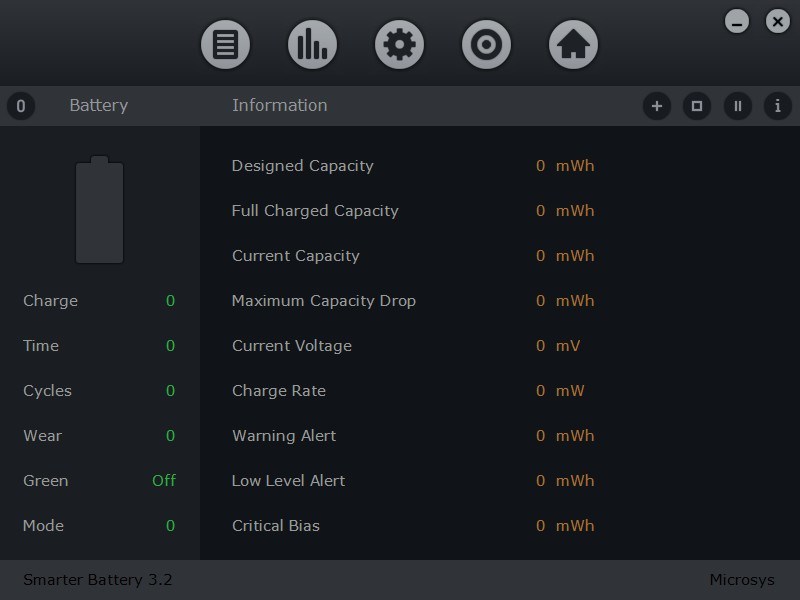Open the settings gear icon
Screen dimensions: 800x600
tap(399, 43)
